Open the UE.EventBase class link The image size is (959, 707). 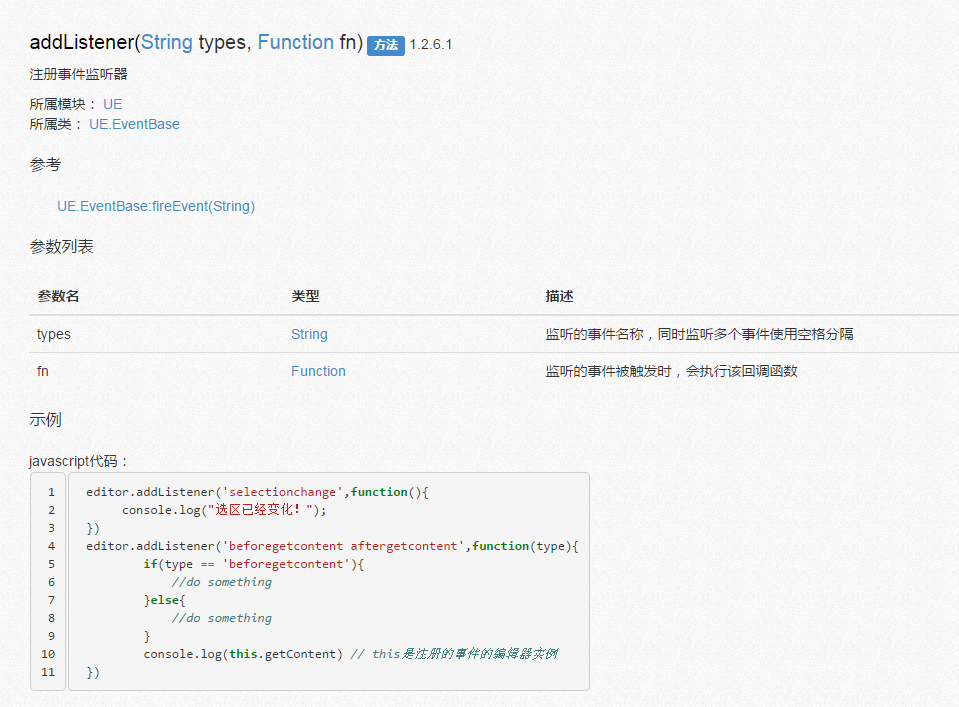[135, 124]
